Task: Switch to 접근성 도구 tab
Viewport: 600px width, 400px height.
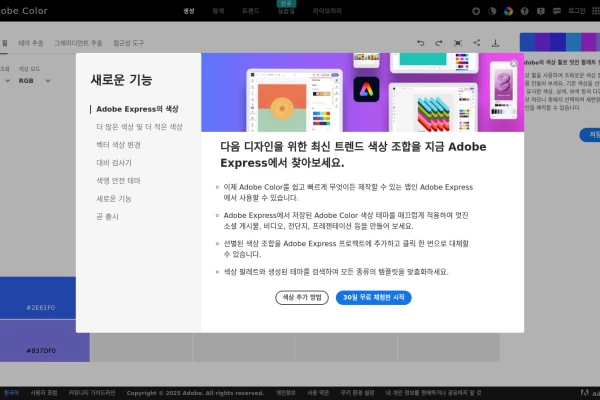Action: tap(129, 43)
